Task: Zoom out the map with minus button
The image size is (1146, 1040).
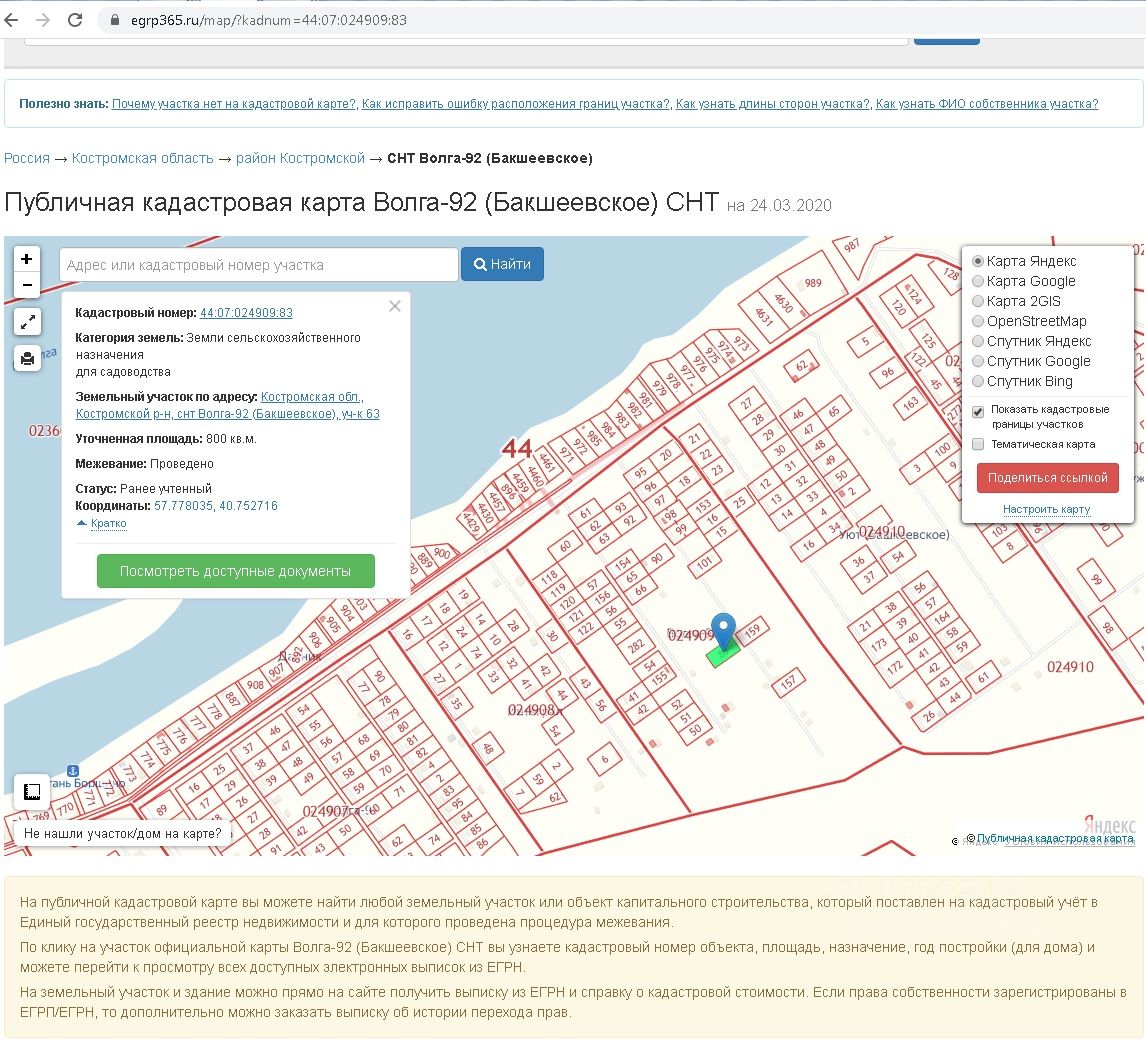Action: pyautogui.click(x=27, y=285)
